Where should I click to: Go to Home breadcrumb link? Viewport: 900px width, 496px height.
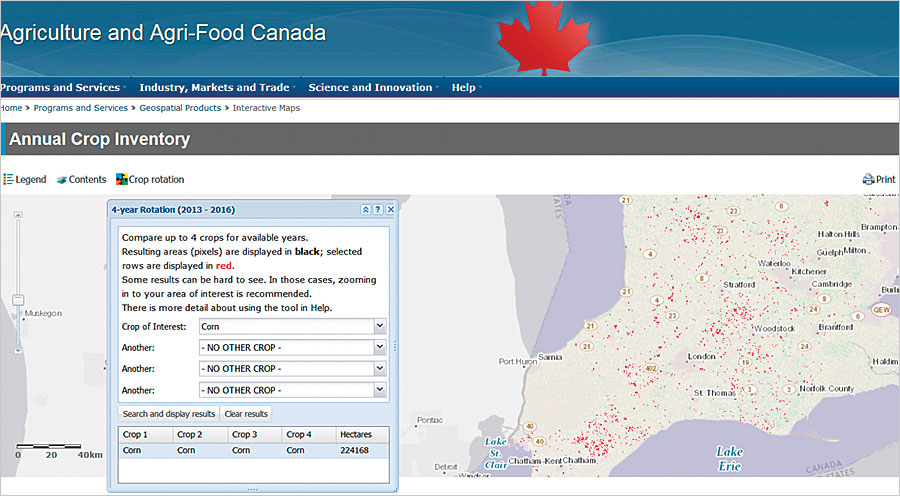pos(11,108)
